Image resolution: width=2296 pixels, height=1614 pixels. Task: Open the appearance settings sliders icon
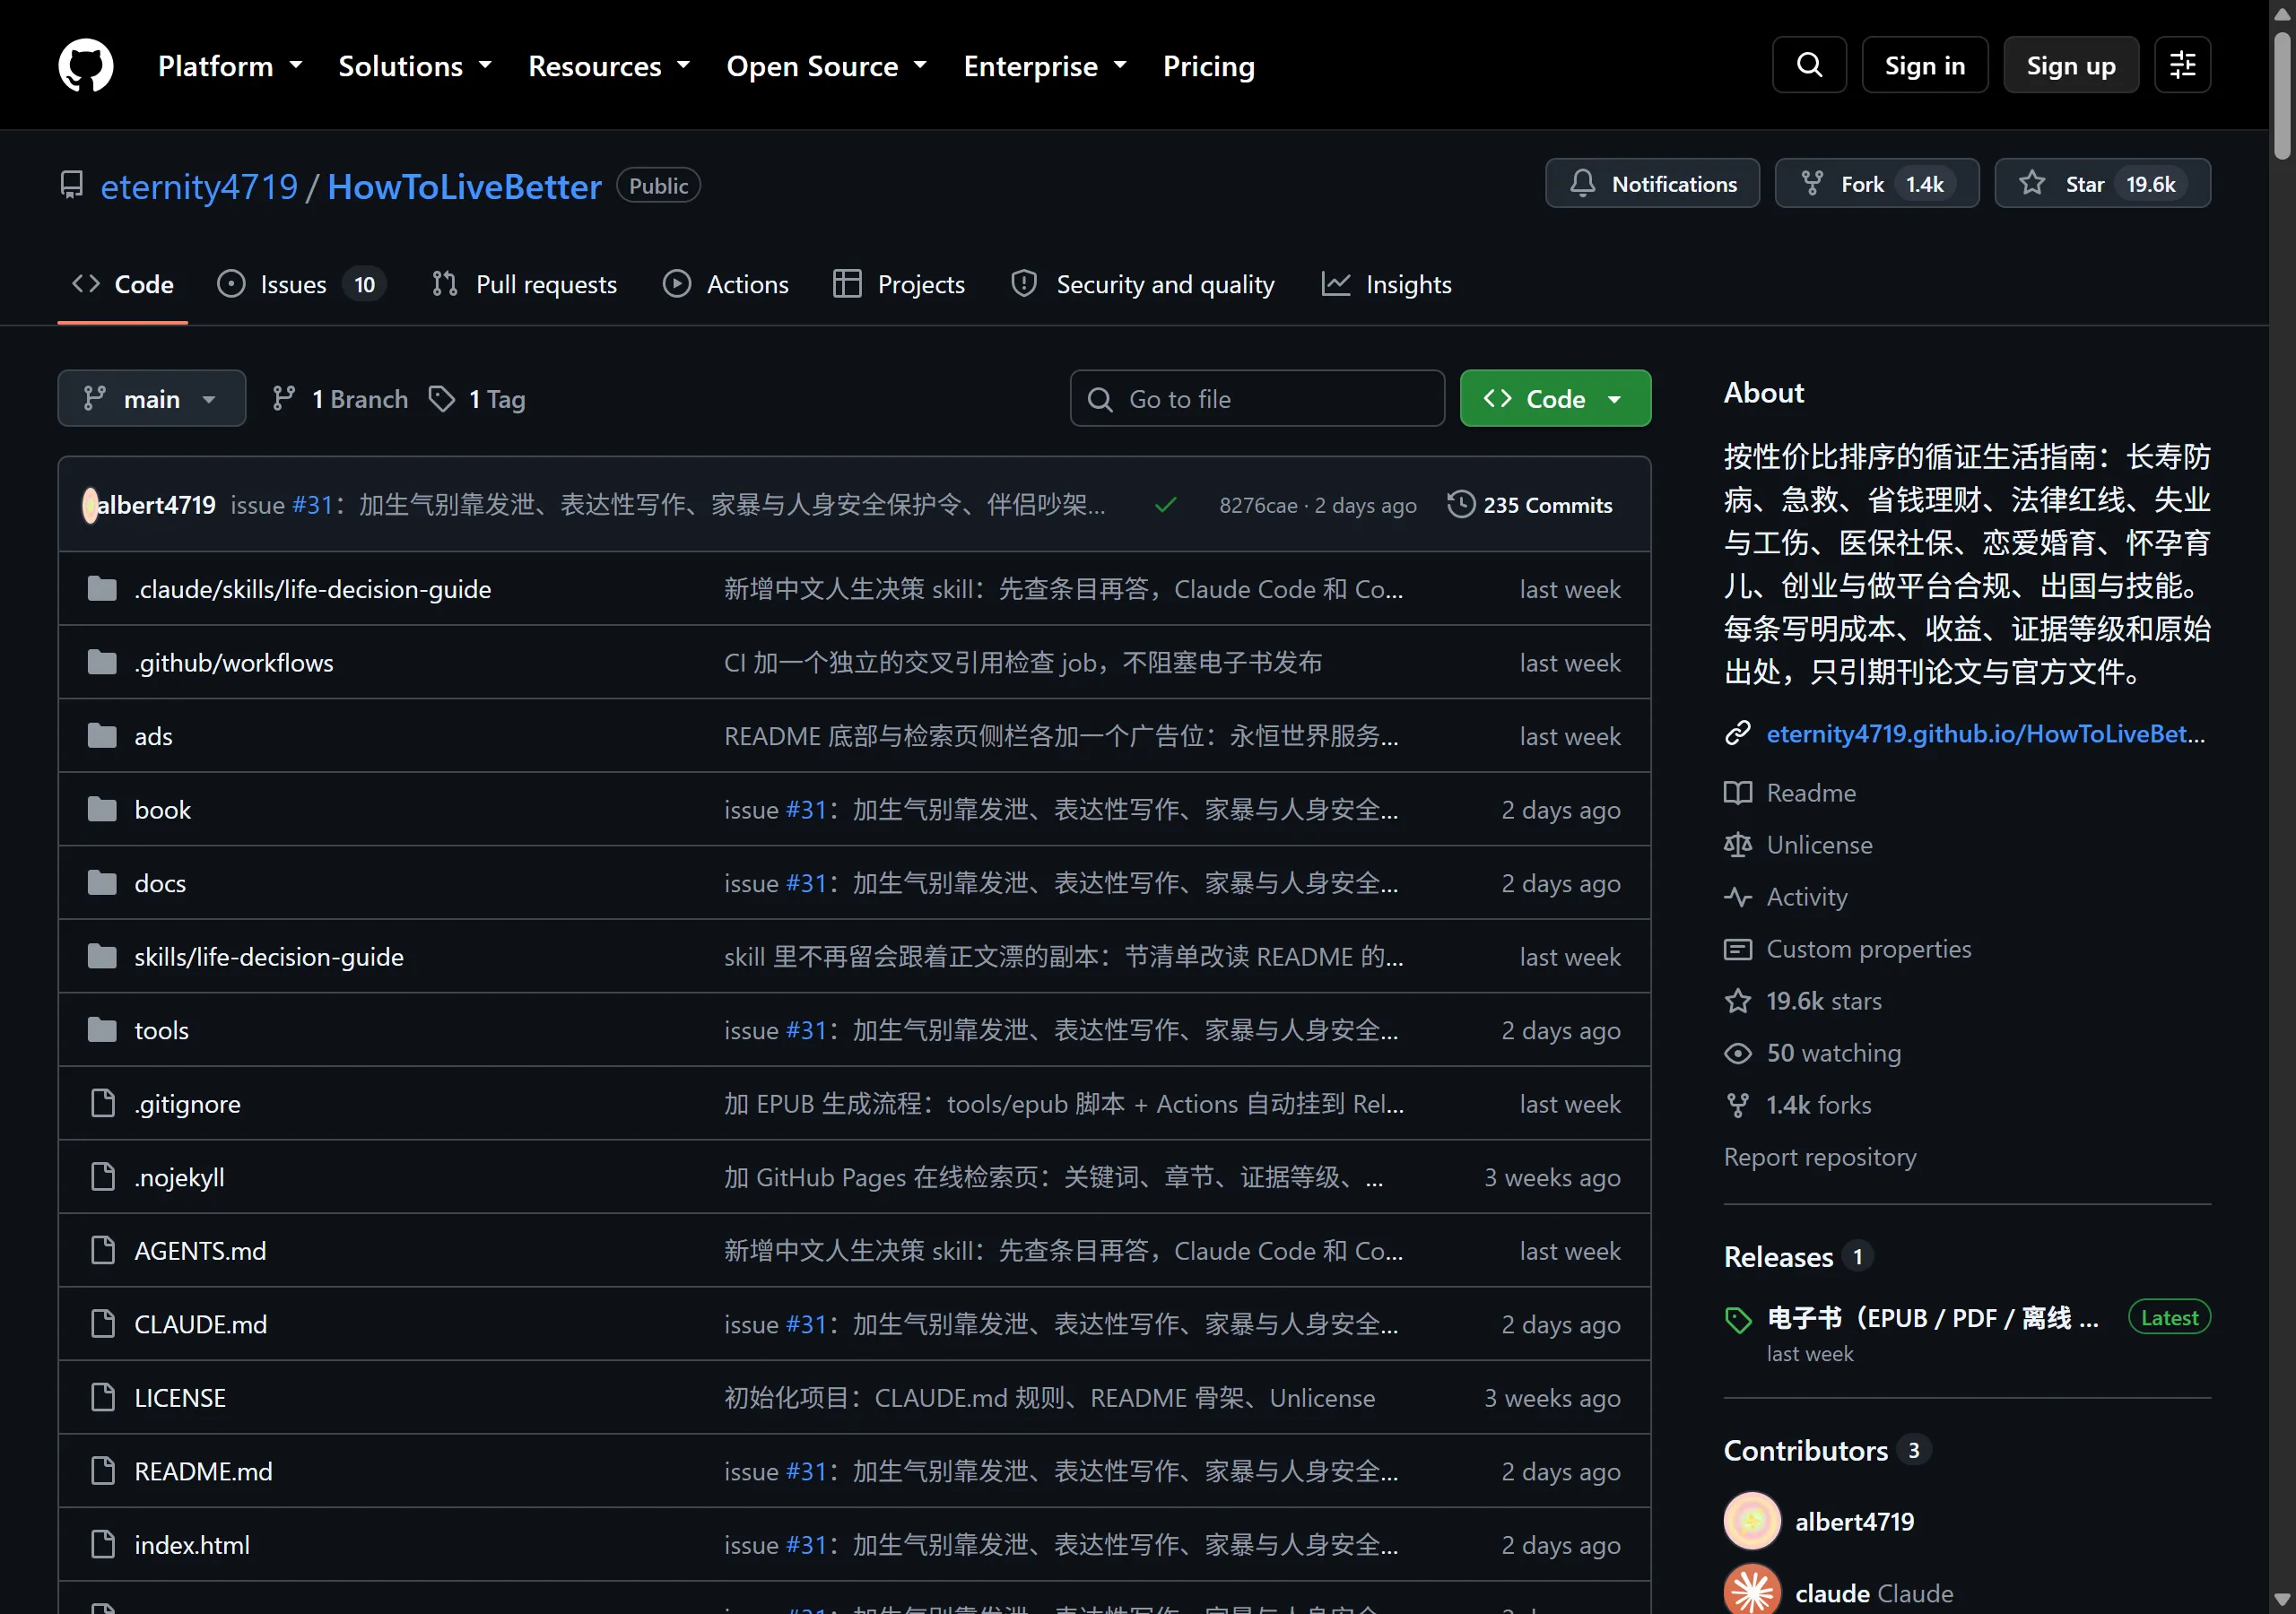pyautogui.click(x=2182, y=65)
